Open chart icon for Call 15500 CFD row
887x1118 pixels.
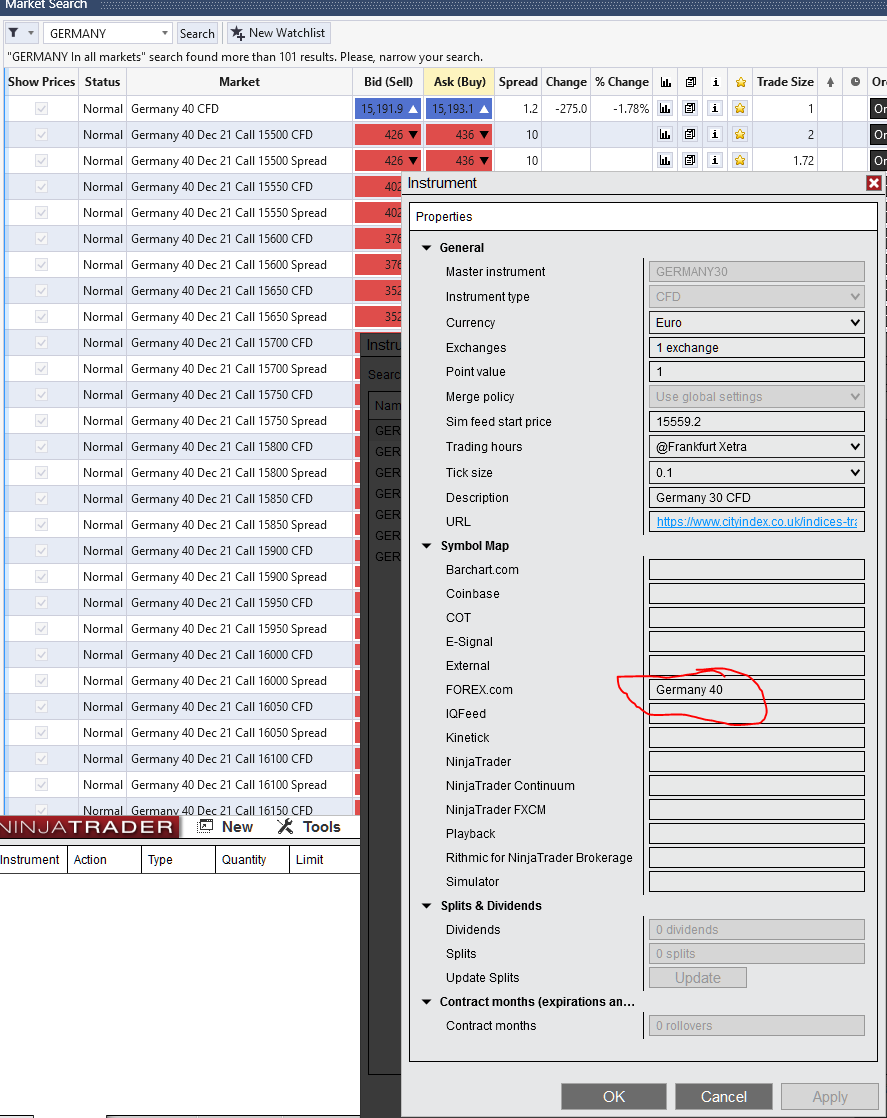pyautogui.click(x=665, y=134)
